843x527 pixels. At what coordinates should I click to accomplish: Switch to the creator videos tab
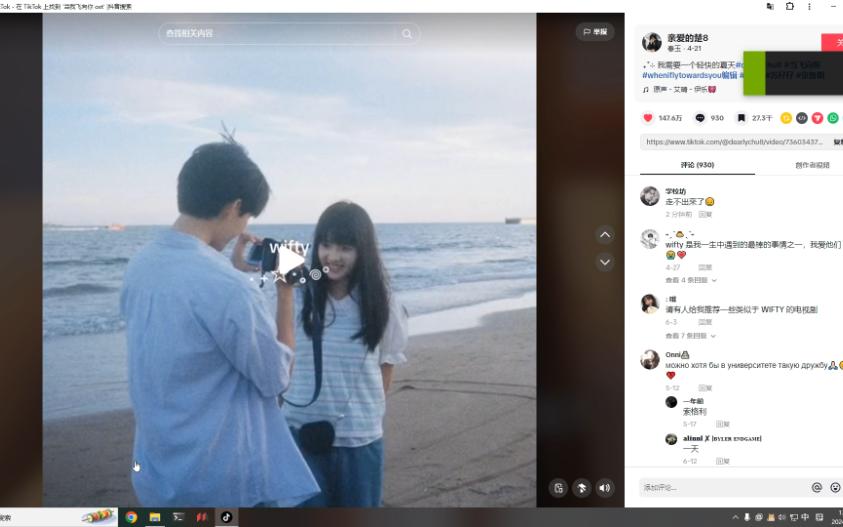[812, 165]
